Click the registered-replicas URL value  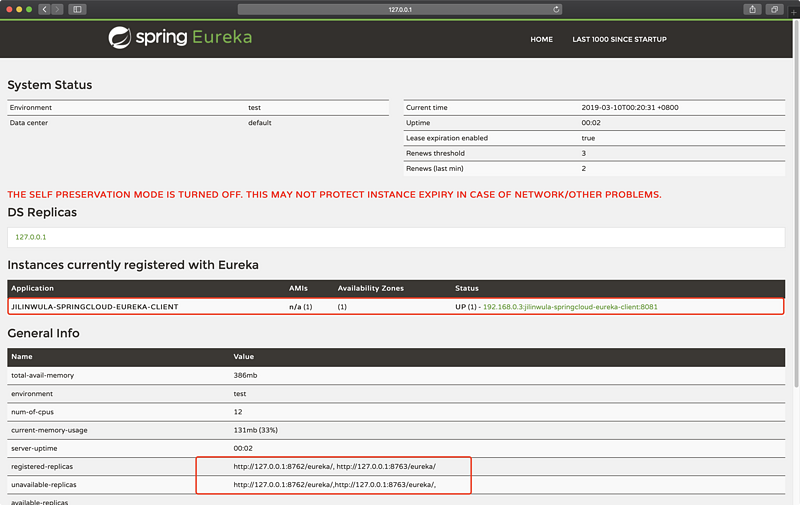pyautogui.click(x=335, y=467)
